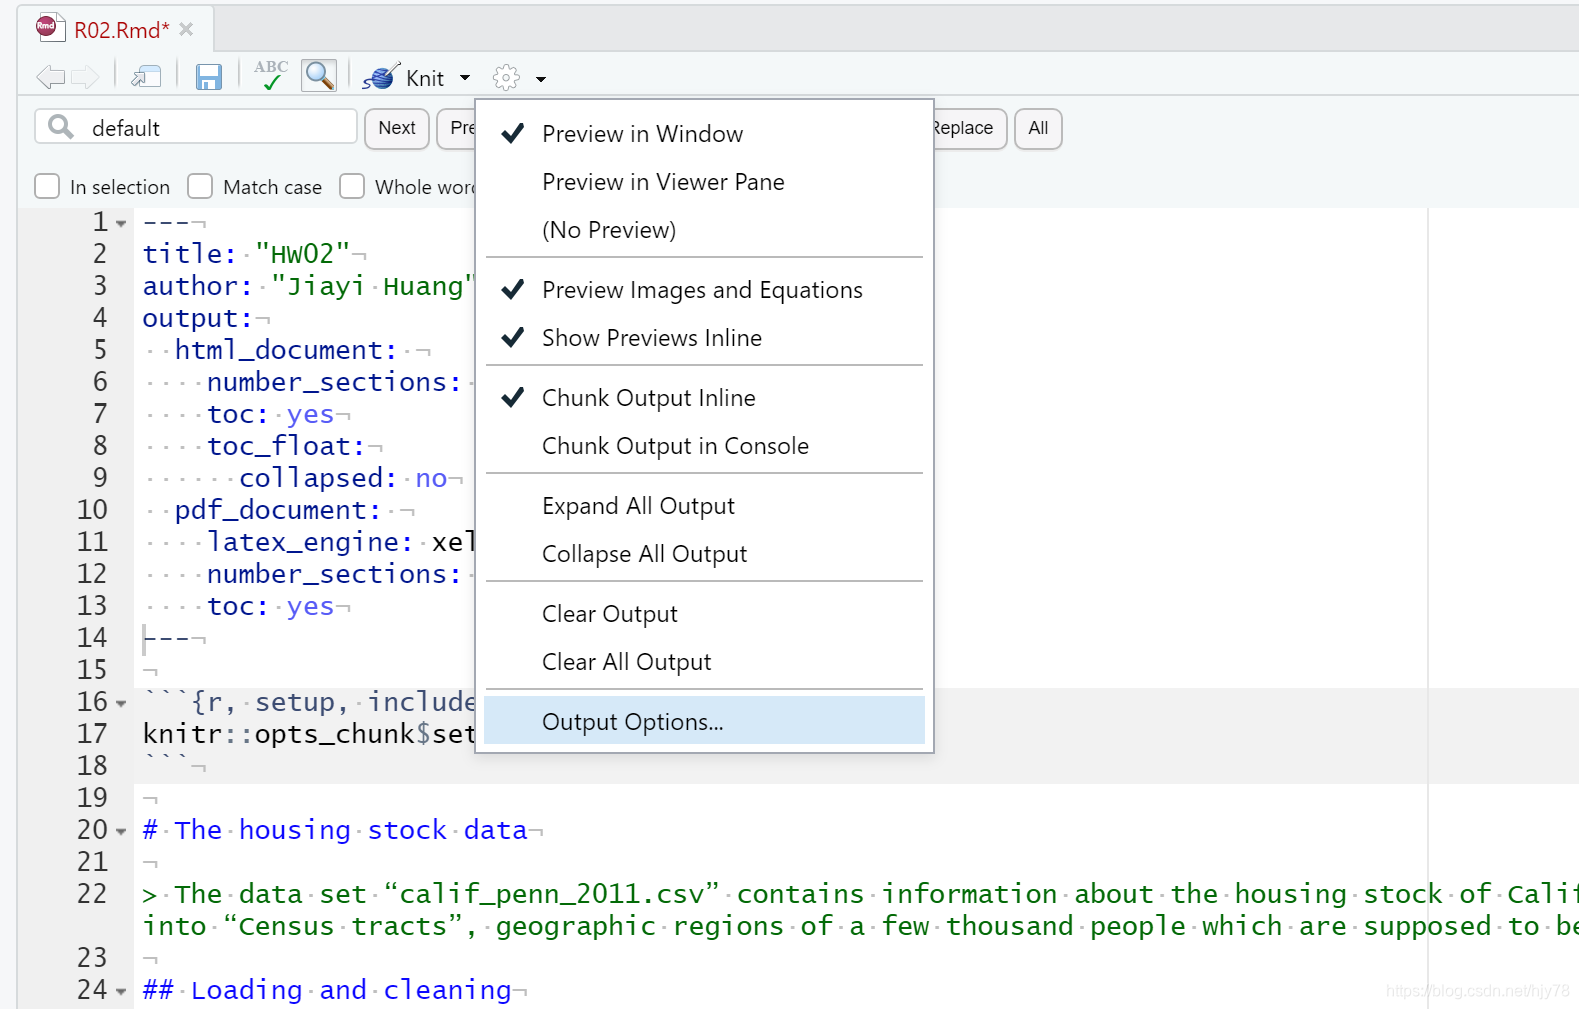1579x1009 pixels.
Task: Enable the Whole word checkbox
Action: point(352,186)
